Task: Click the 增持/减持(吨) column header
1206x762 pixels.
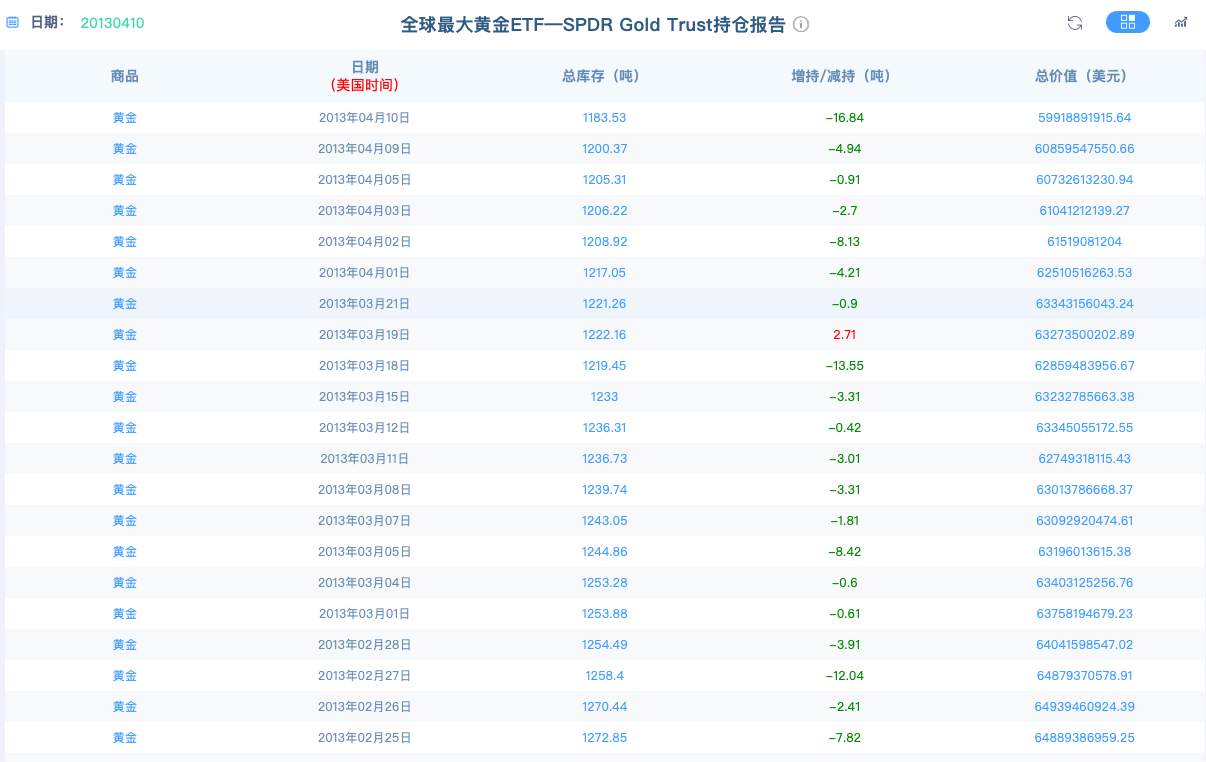Action: [x=844, y=76]
